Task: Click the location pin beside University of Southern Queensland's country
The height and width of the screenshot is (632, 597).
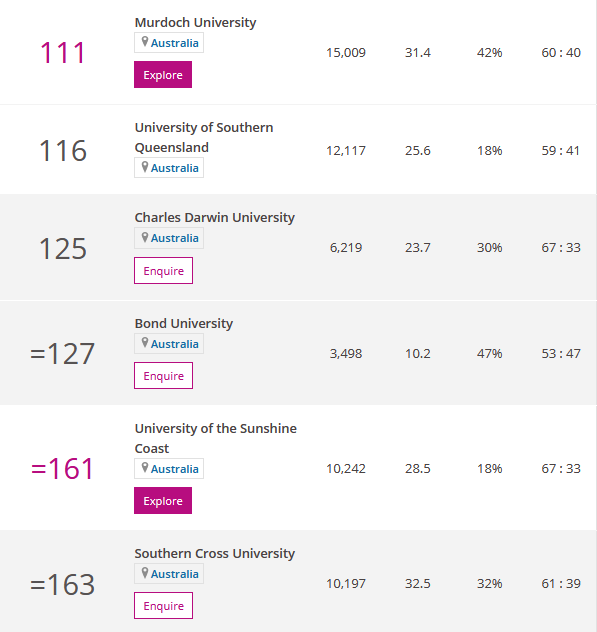Action: tap(145, 166)
